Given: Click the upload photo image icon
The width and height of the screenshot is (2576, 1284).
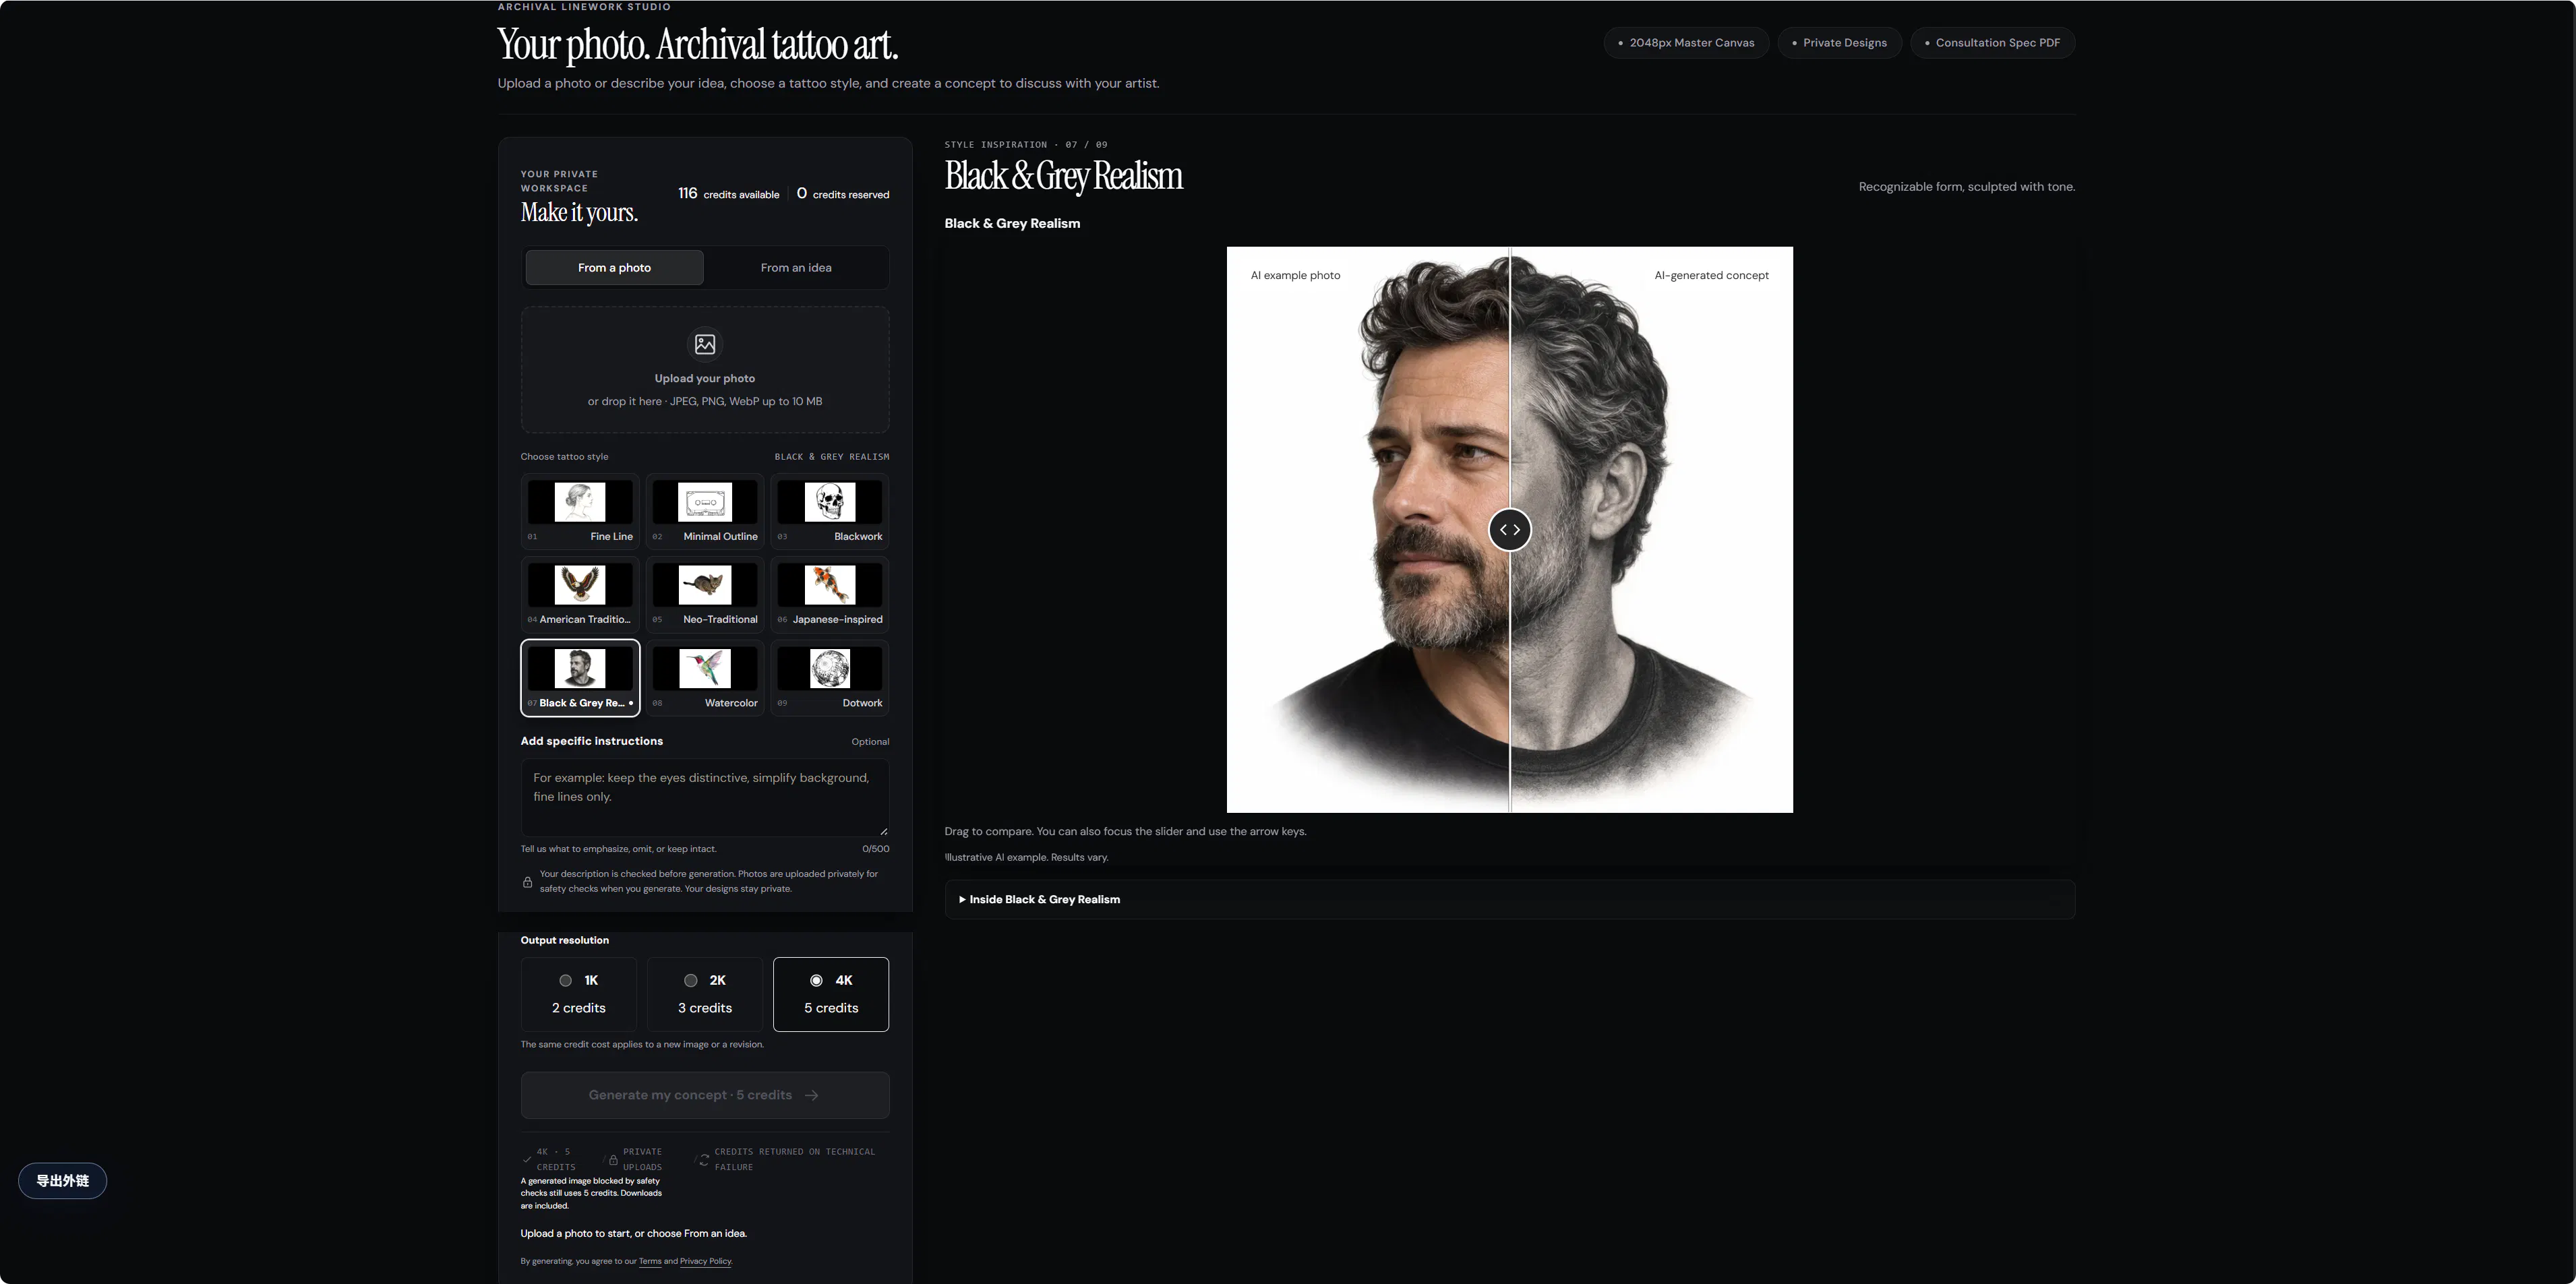Looking at the screenshot, I should [705, 344].
